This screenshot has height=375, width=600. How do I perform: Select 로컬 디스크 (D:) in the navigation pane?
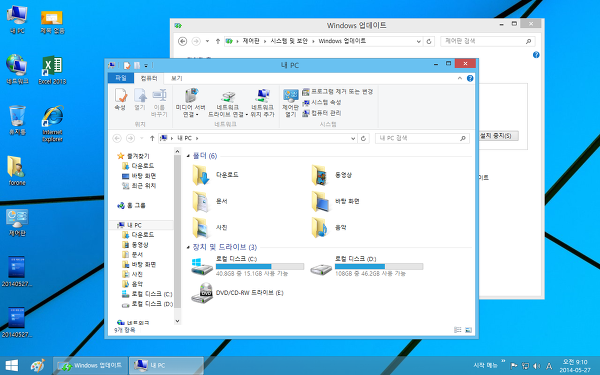coord(147,304)
